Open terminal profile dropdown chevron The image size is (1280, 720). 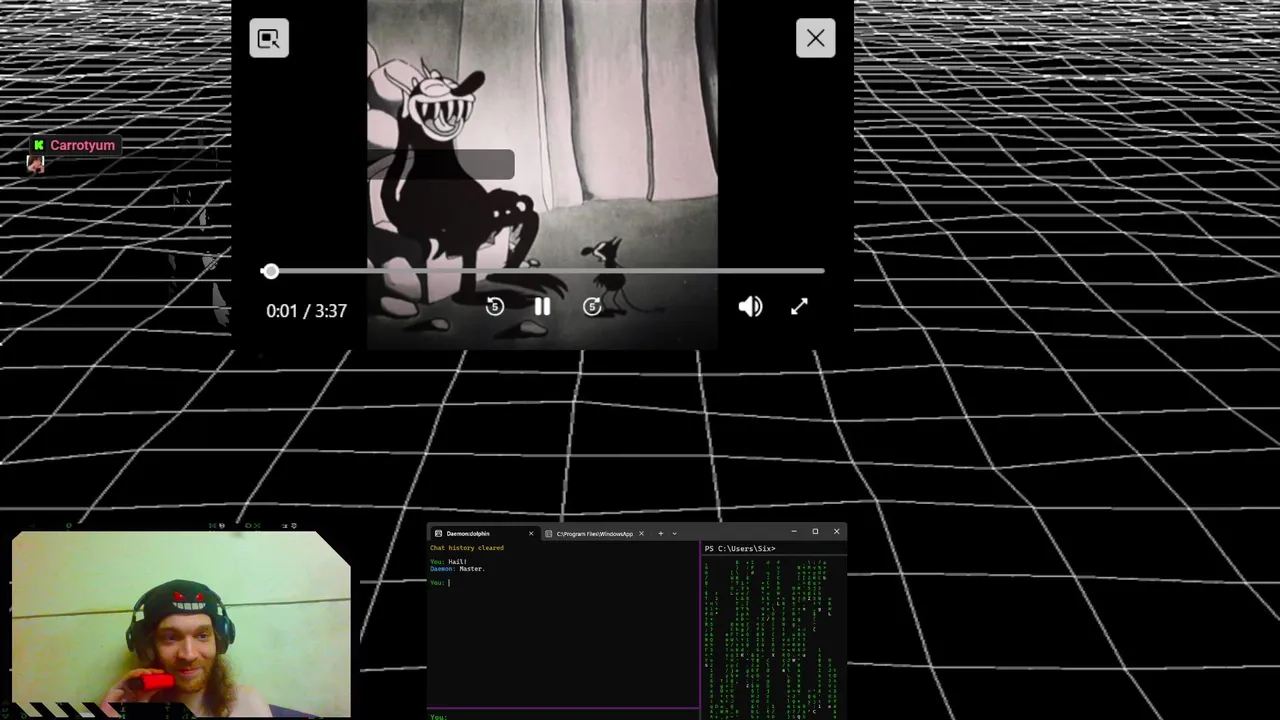tap(674, 533)
